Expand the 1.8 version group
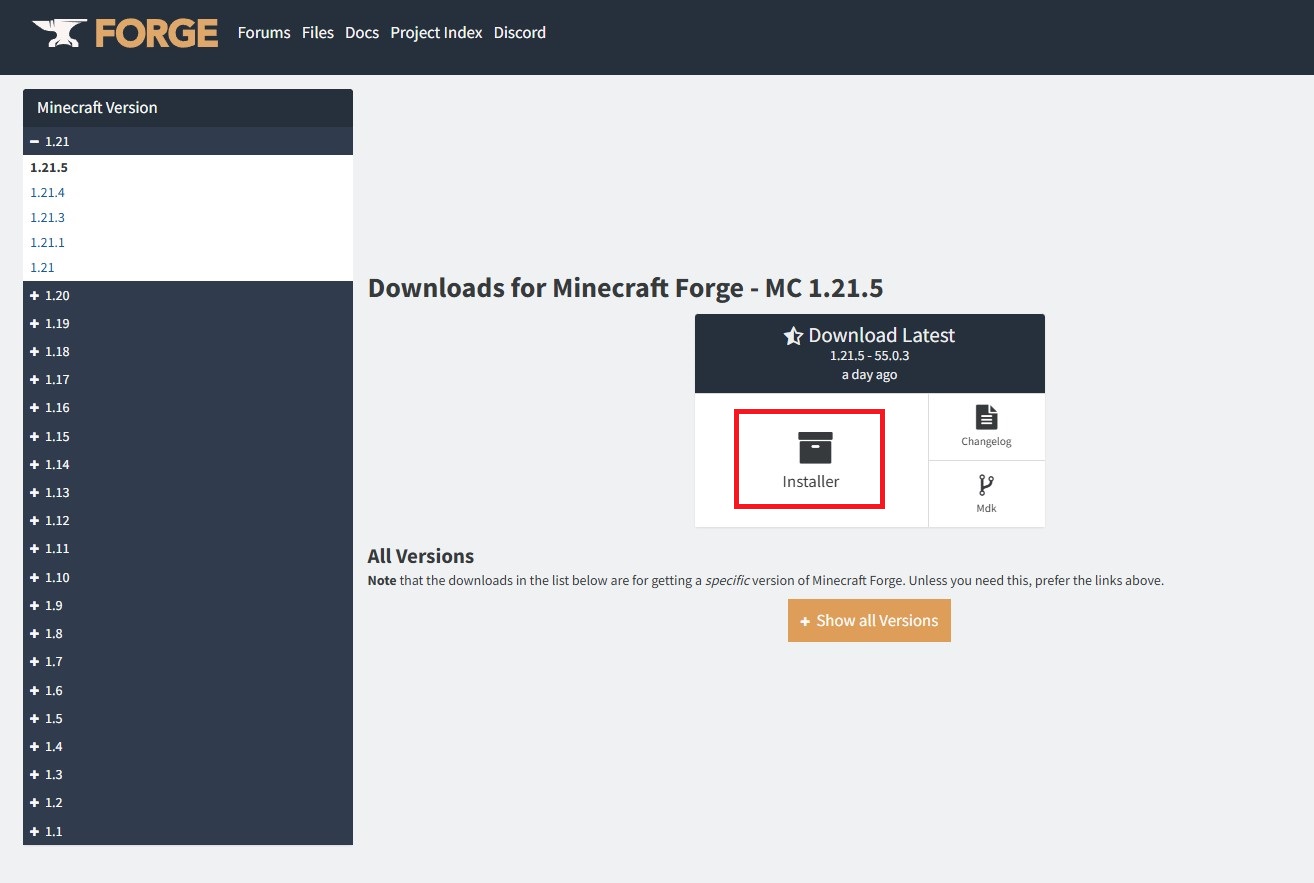 (188, 633)
